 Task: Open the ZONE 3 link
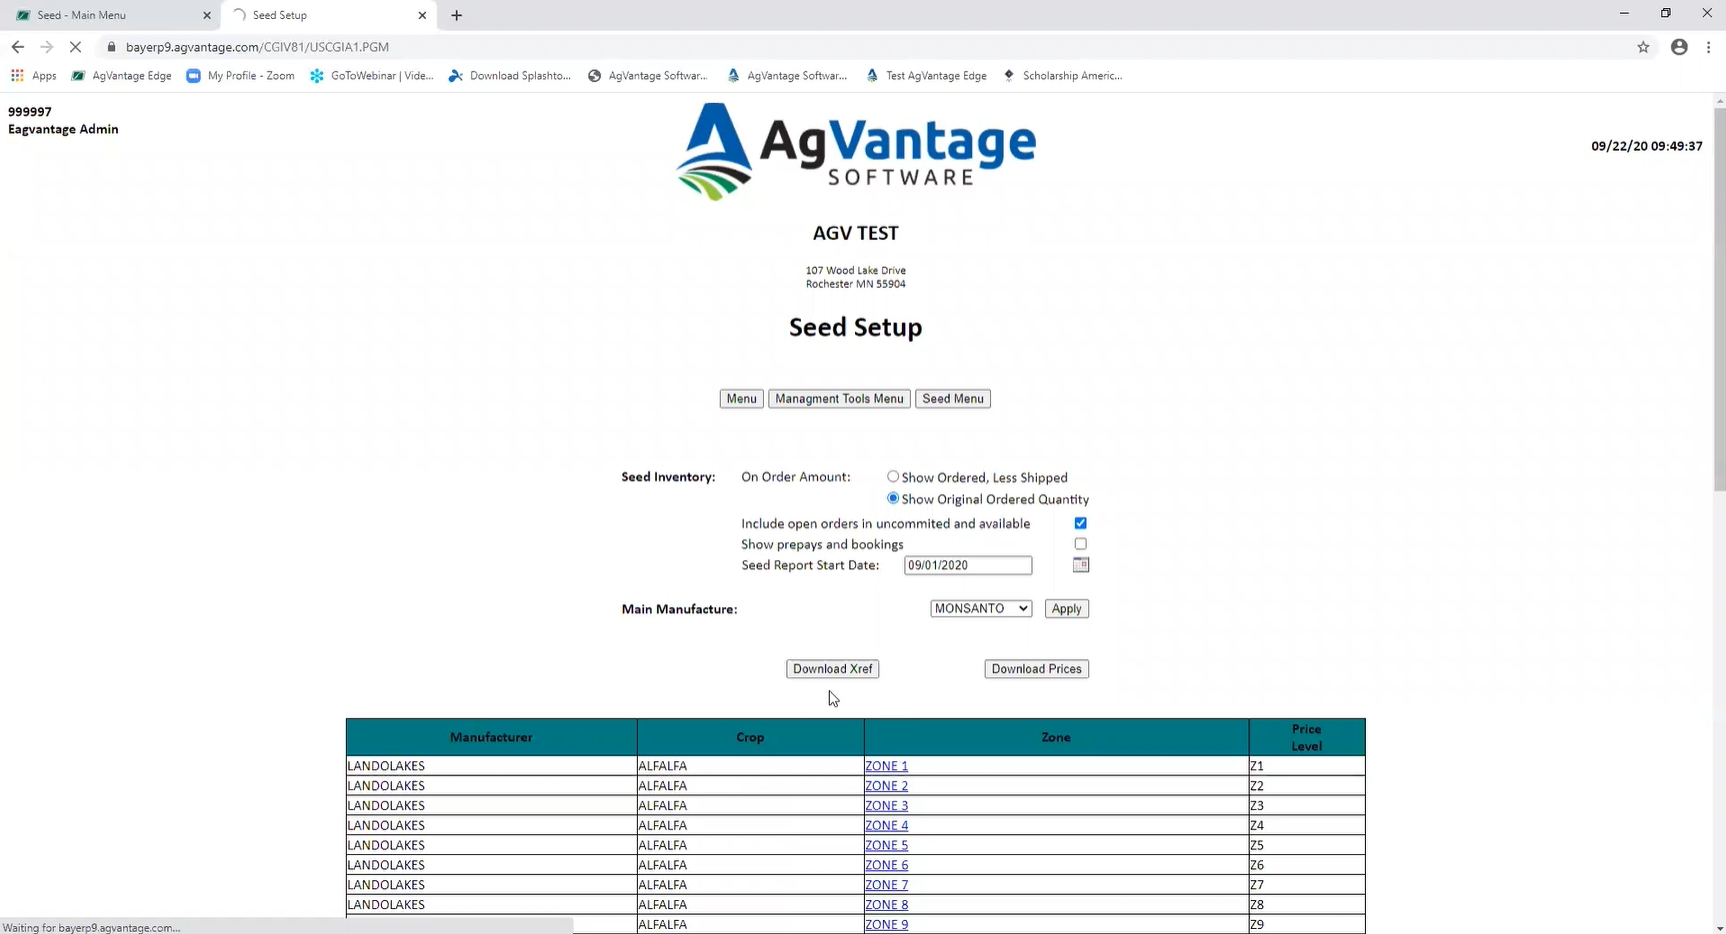point(886,806)
